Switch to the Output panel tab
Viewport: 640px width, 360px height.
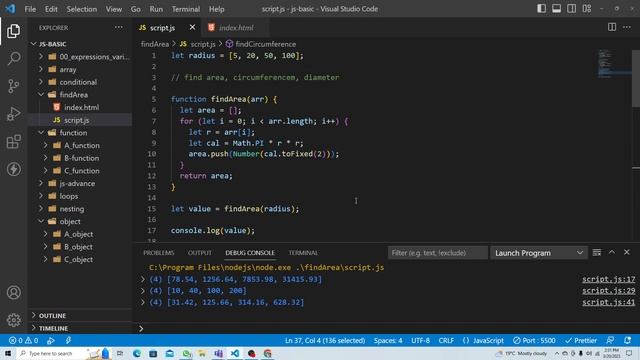[x=200, y=253]
